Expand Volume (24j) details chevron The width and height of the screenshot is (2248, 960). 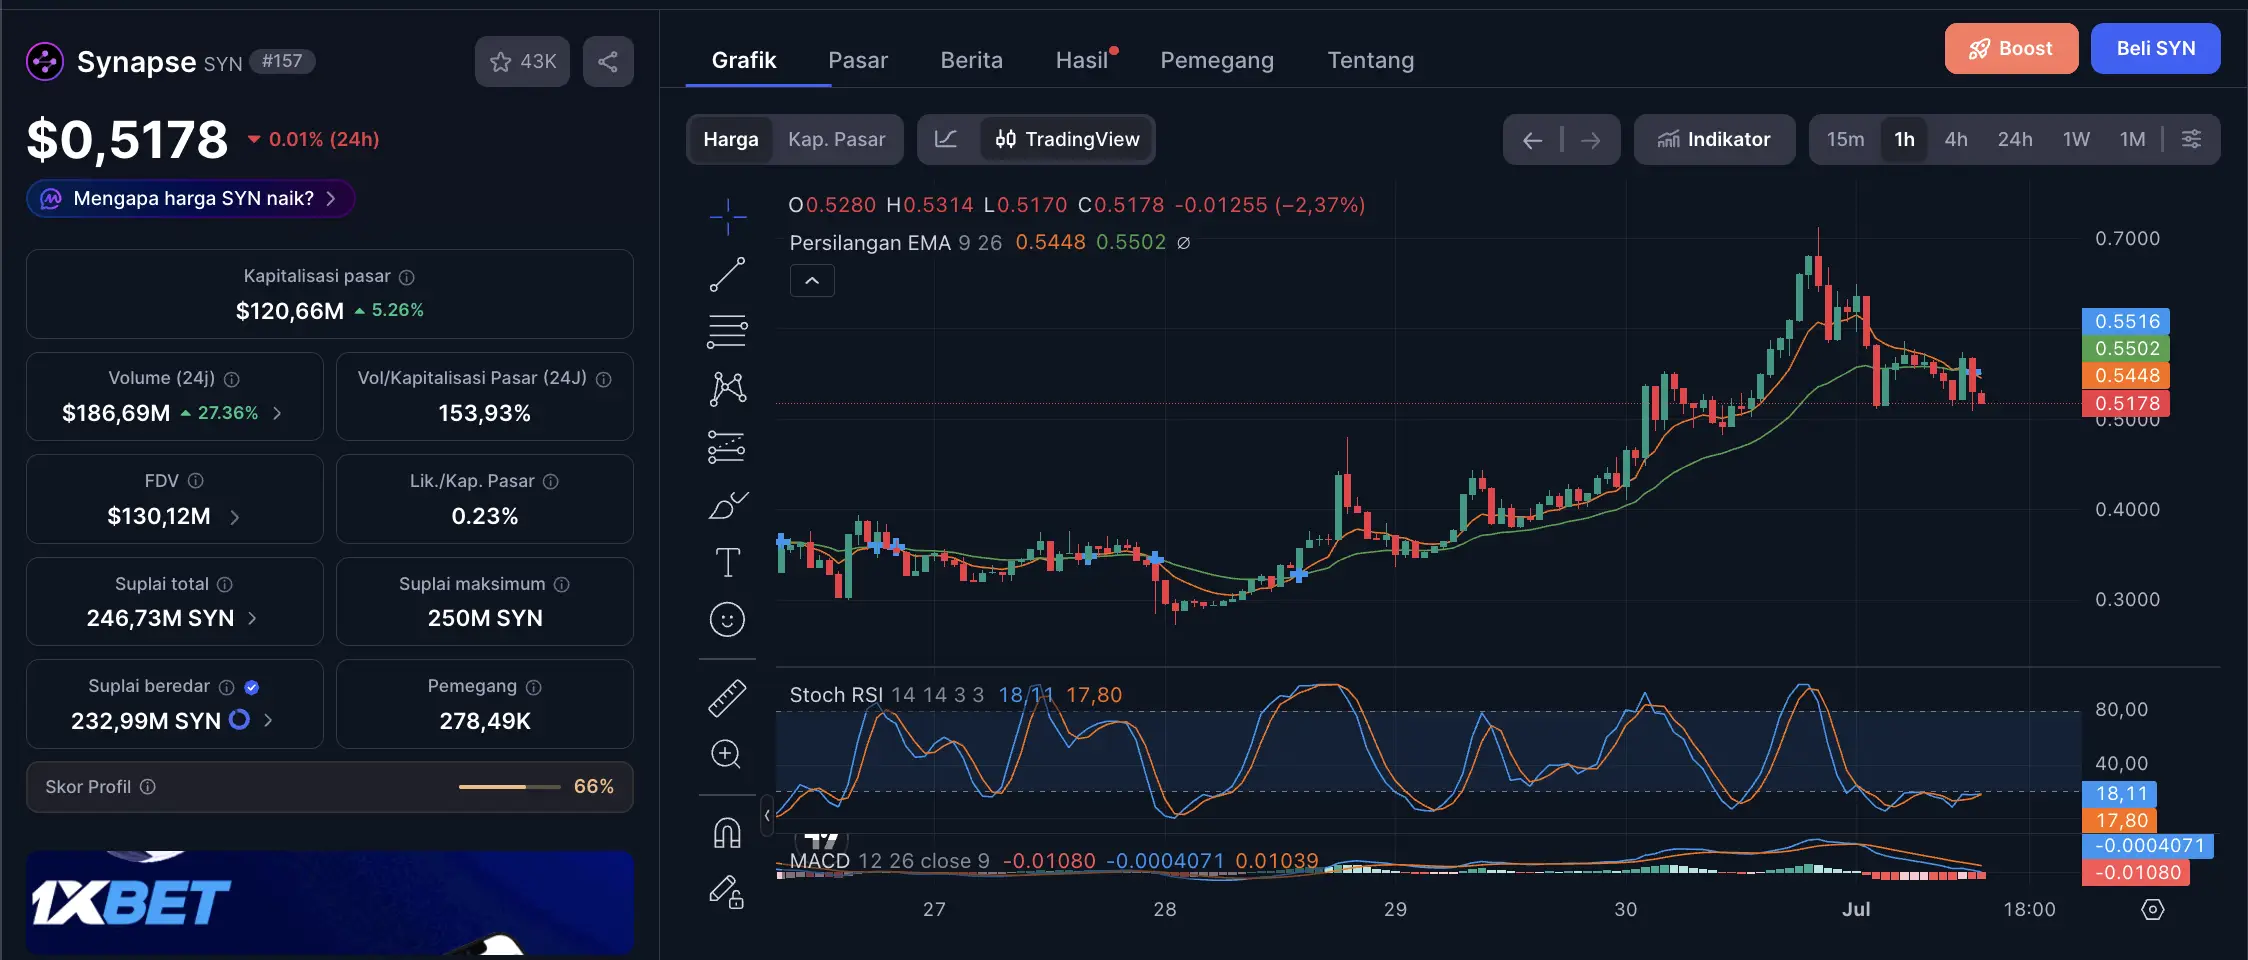(277, 413)
